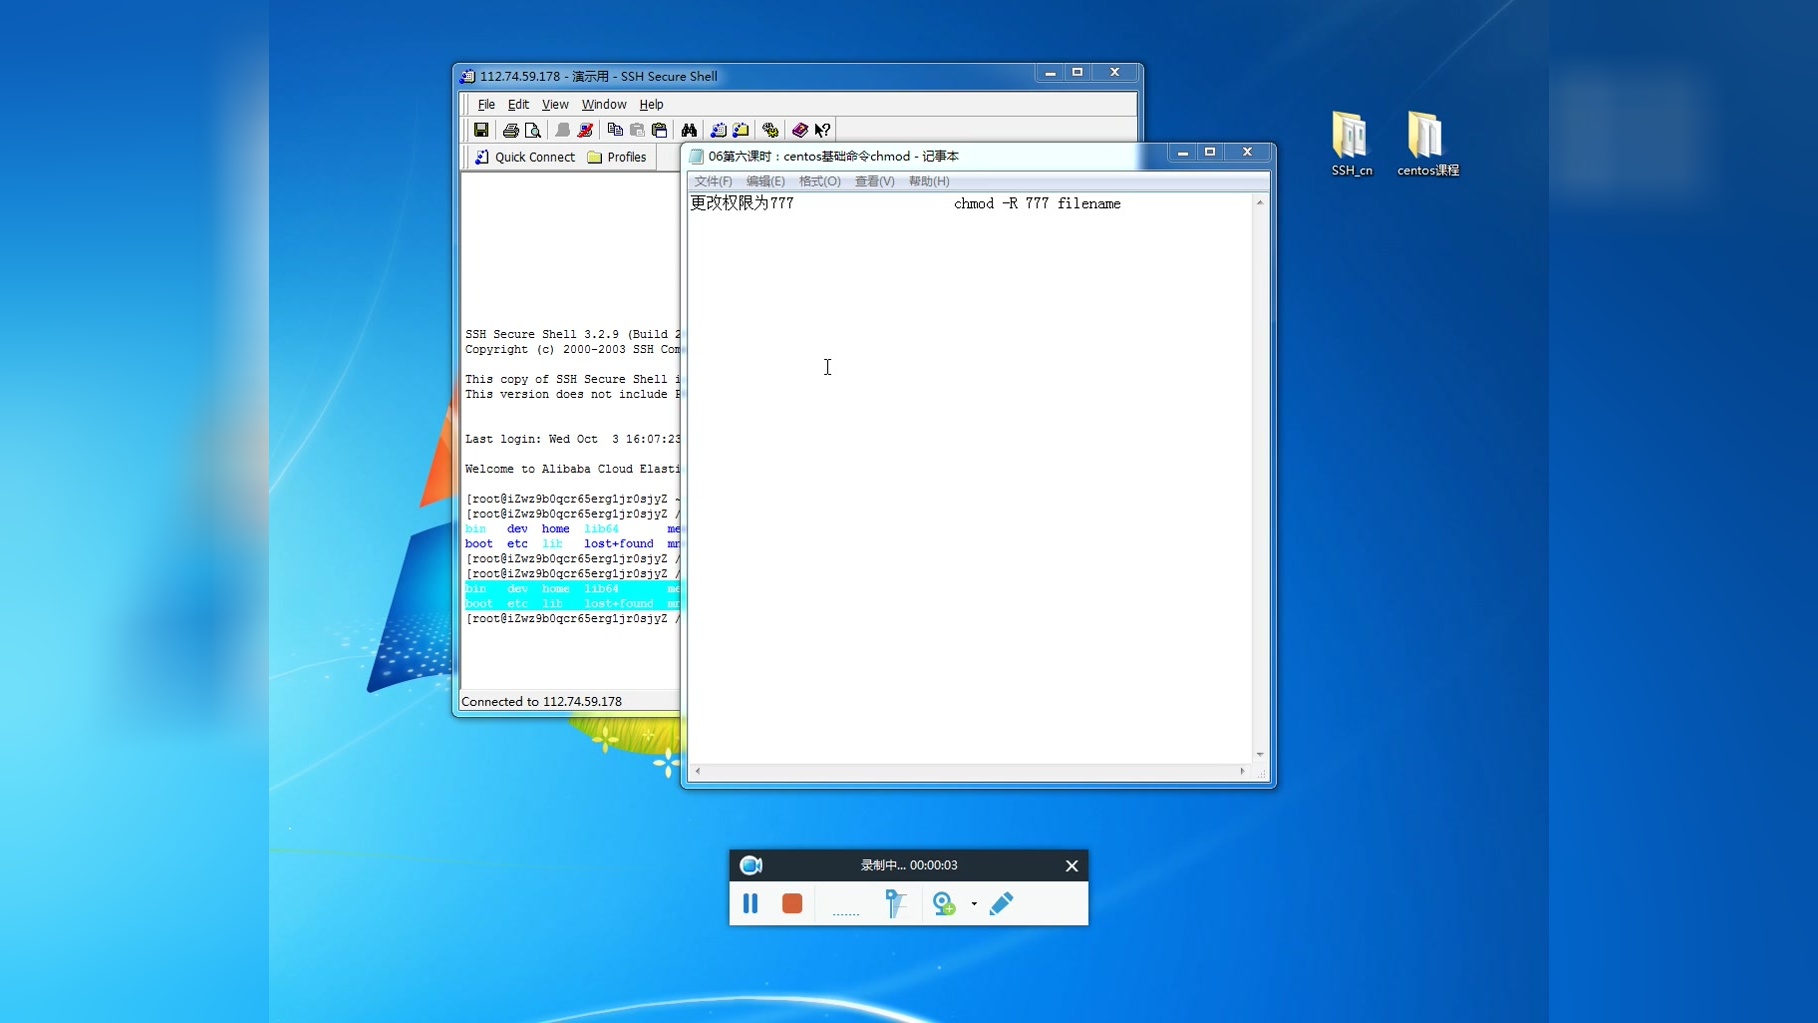This screenshot has width=1818, height=1023.
Task: Click the '录制中... 00:00:03' recording timer
Action: coord(909,865)
